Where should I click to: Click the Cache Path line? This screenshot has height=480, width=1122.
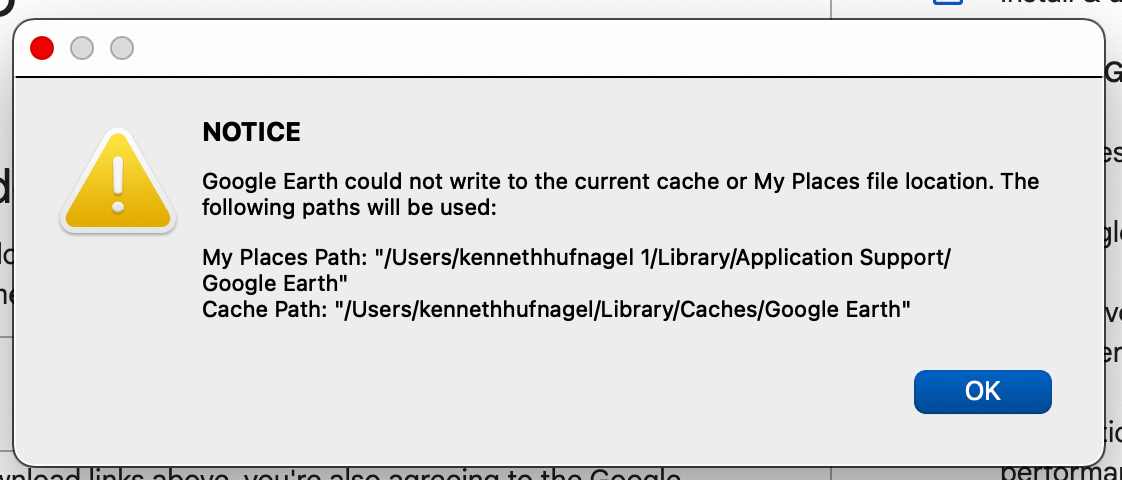coord(556,309)
